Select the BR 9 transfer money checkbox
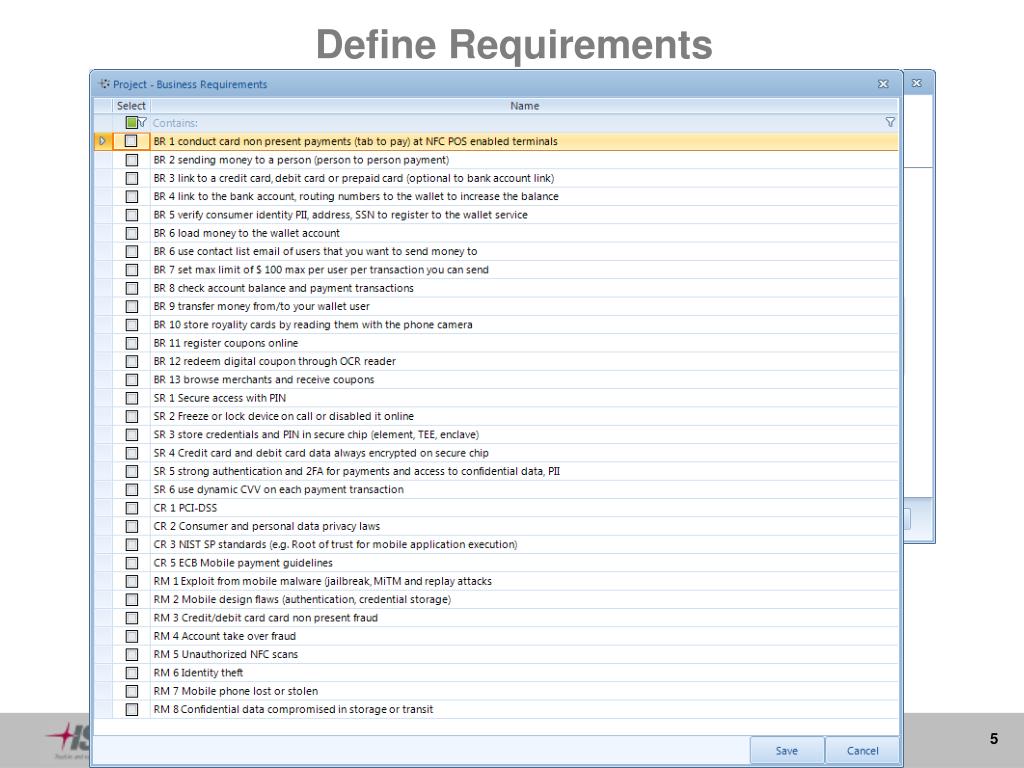 click(x=132, y=306)
